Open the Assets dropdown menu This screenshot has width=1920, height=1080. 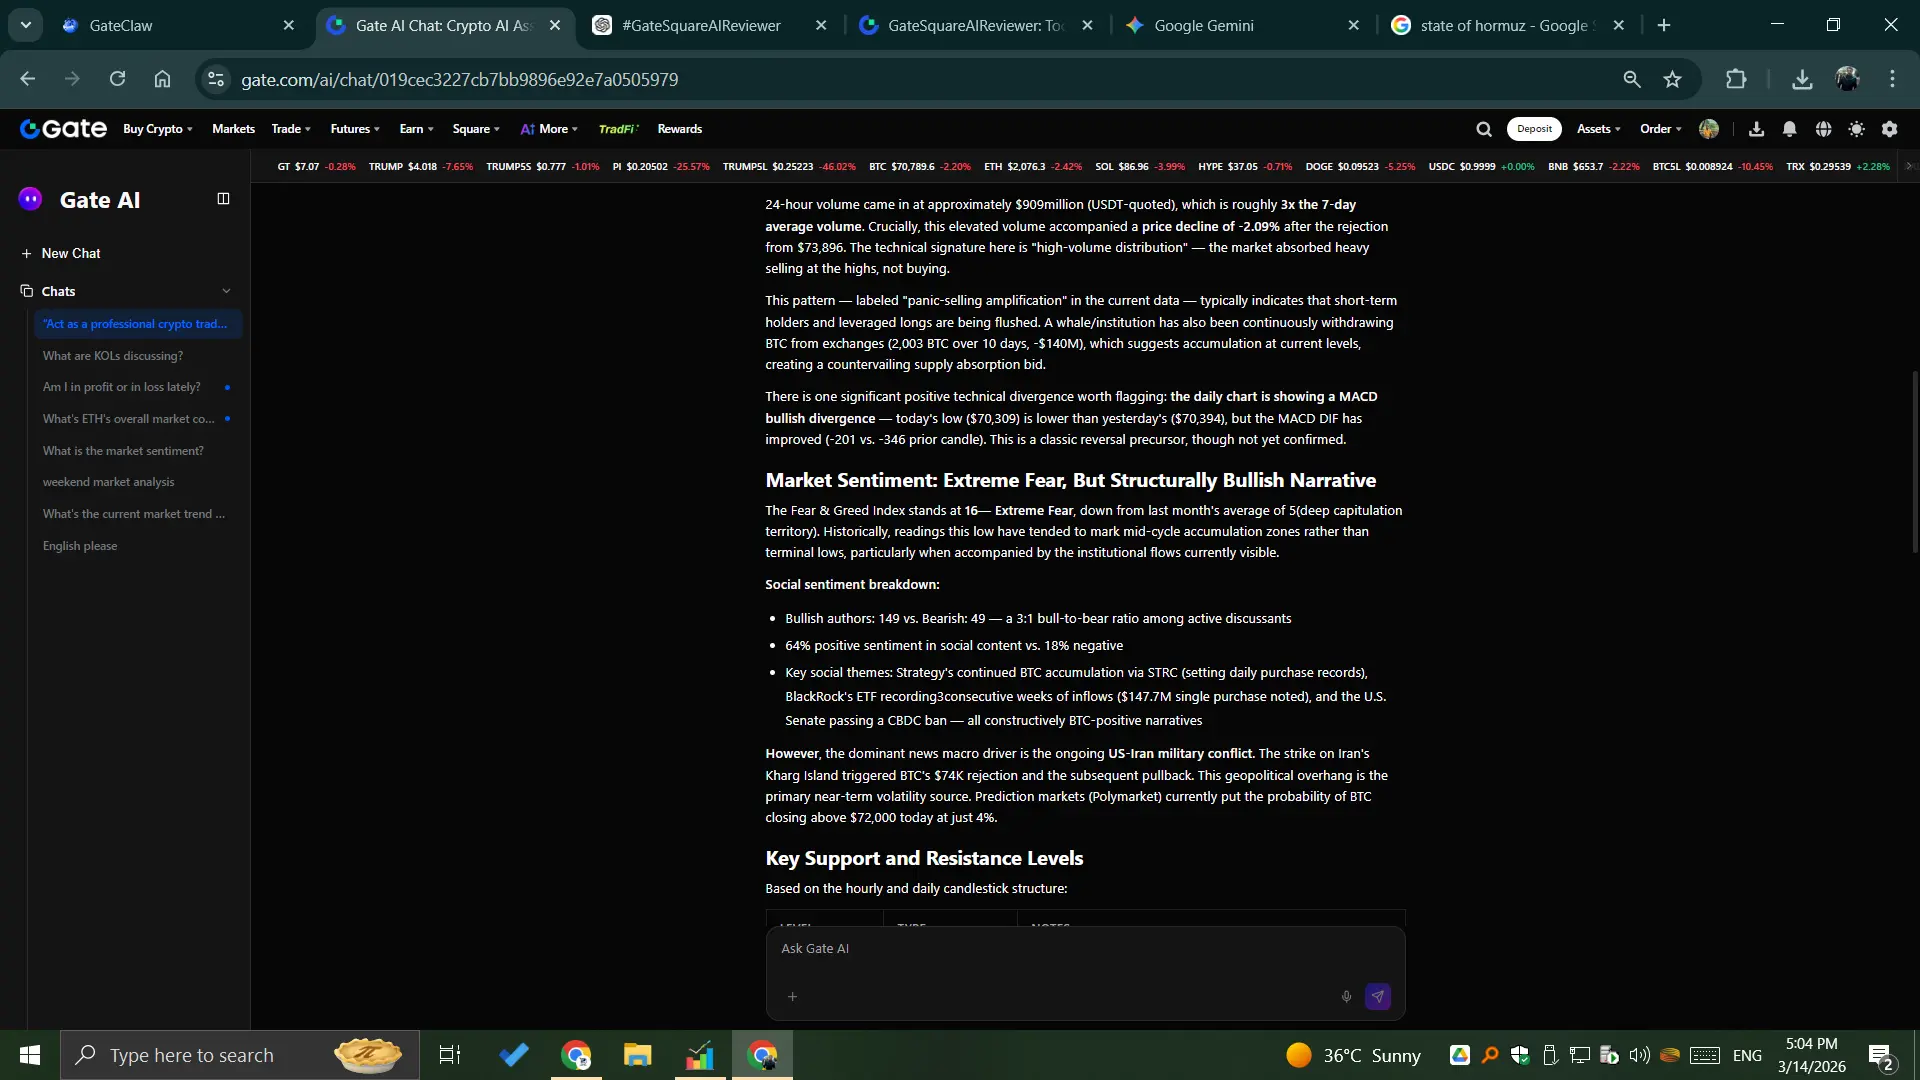click(x=1598, y=129)
